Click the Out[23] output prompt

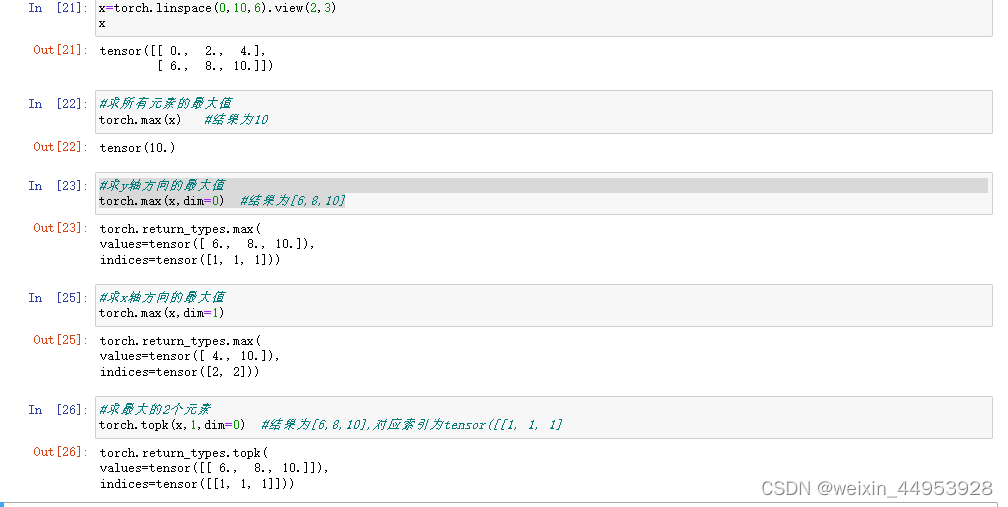point(60,227)
